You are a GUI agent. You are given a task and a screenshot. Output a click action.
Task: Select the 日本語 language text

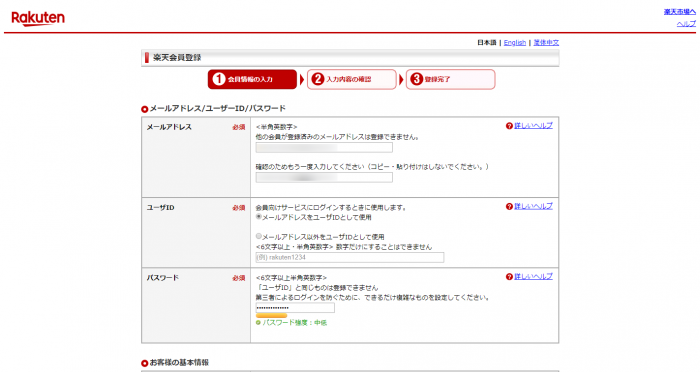(x=487, y=42)
